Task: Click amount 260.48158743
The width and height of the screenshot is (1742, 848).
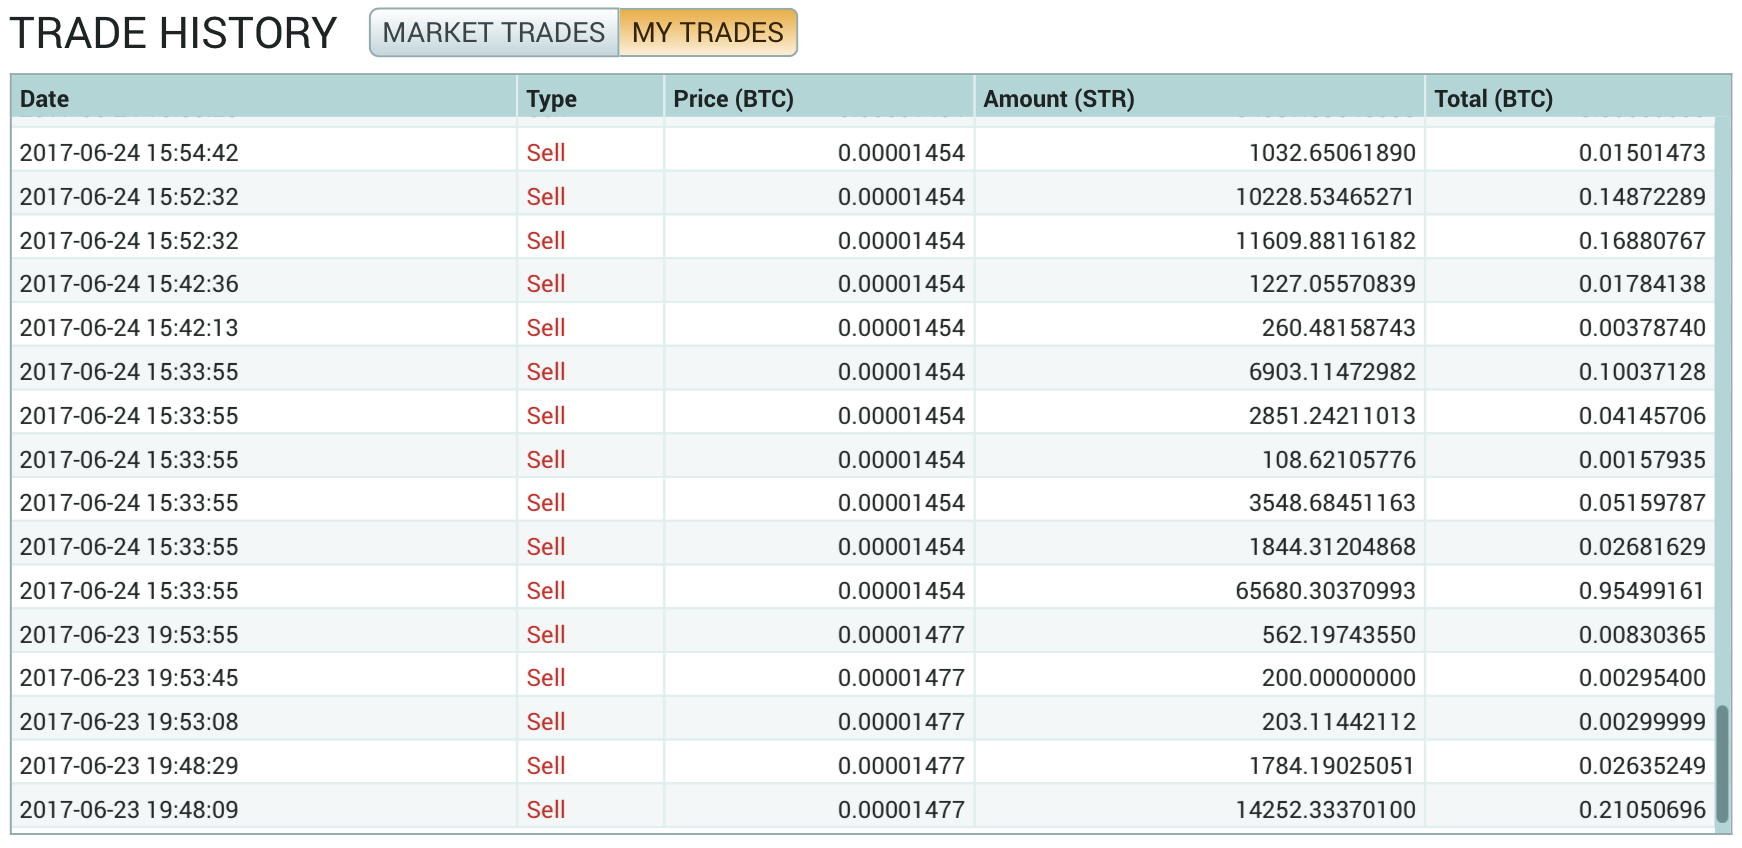Action: [1339, 328]
